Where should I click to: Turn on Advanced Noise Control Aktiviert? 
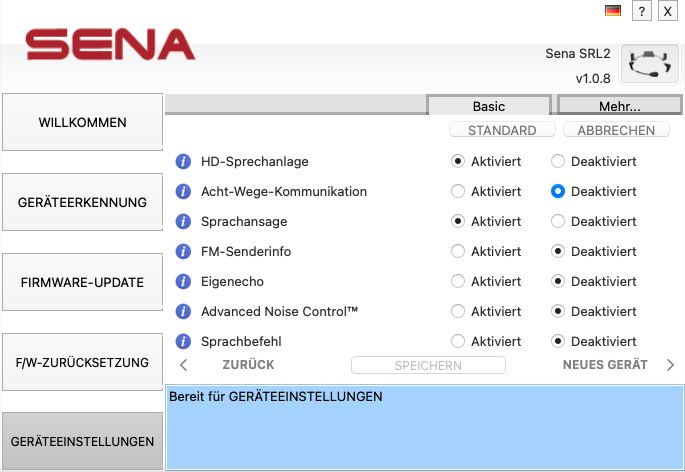tap(458, 311)
